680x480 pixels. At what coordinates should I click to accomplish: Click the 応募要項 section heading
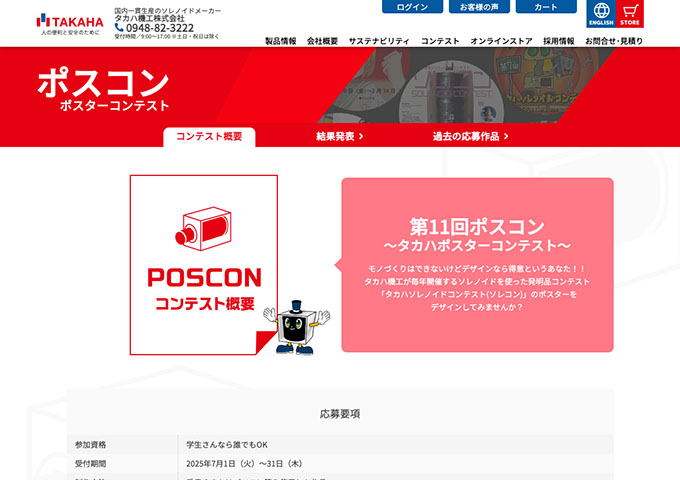[340, 414]
